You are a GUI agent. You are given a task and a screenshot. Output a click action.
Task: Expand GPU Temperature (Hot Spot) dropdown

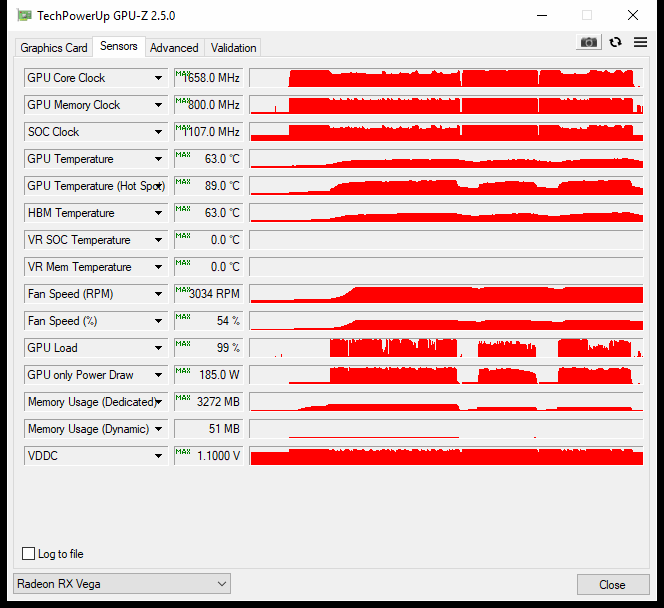(159, 186)
